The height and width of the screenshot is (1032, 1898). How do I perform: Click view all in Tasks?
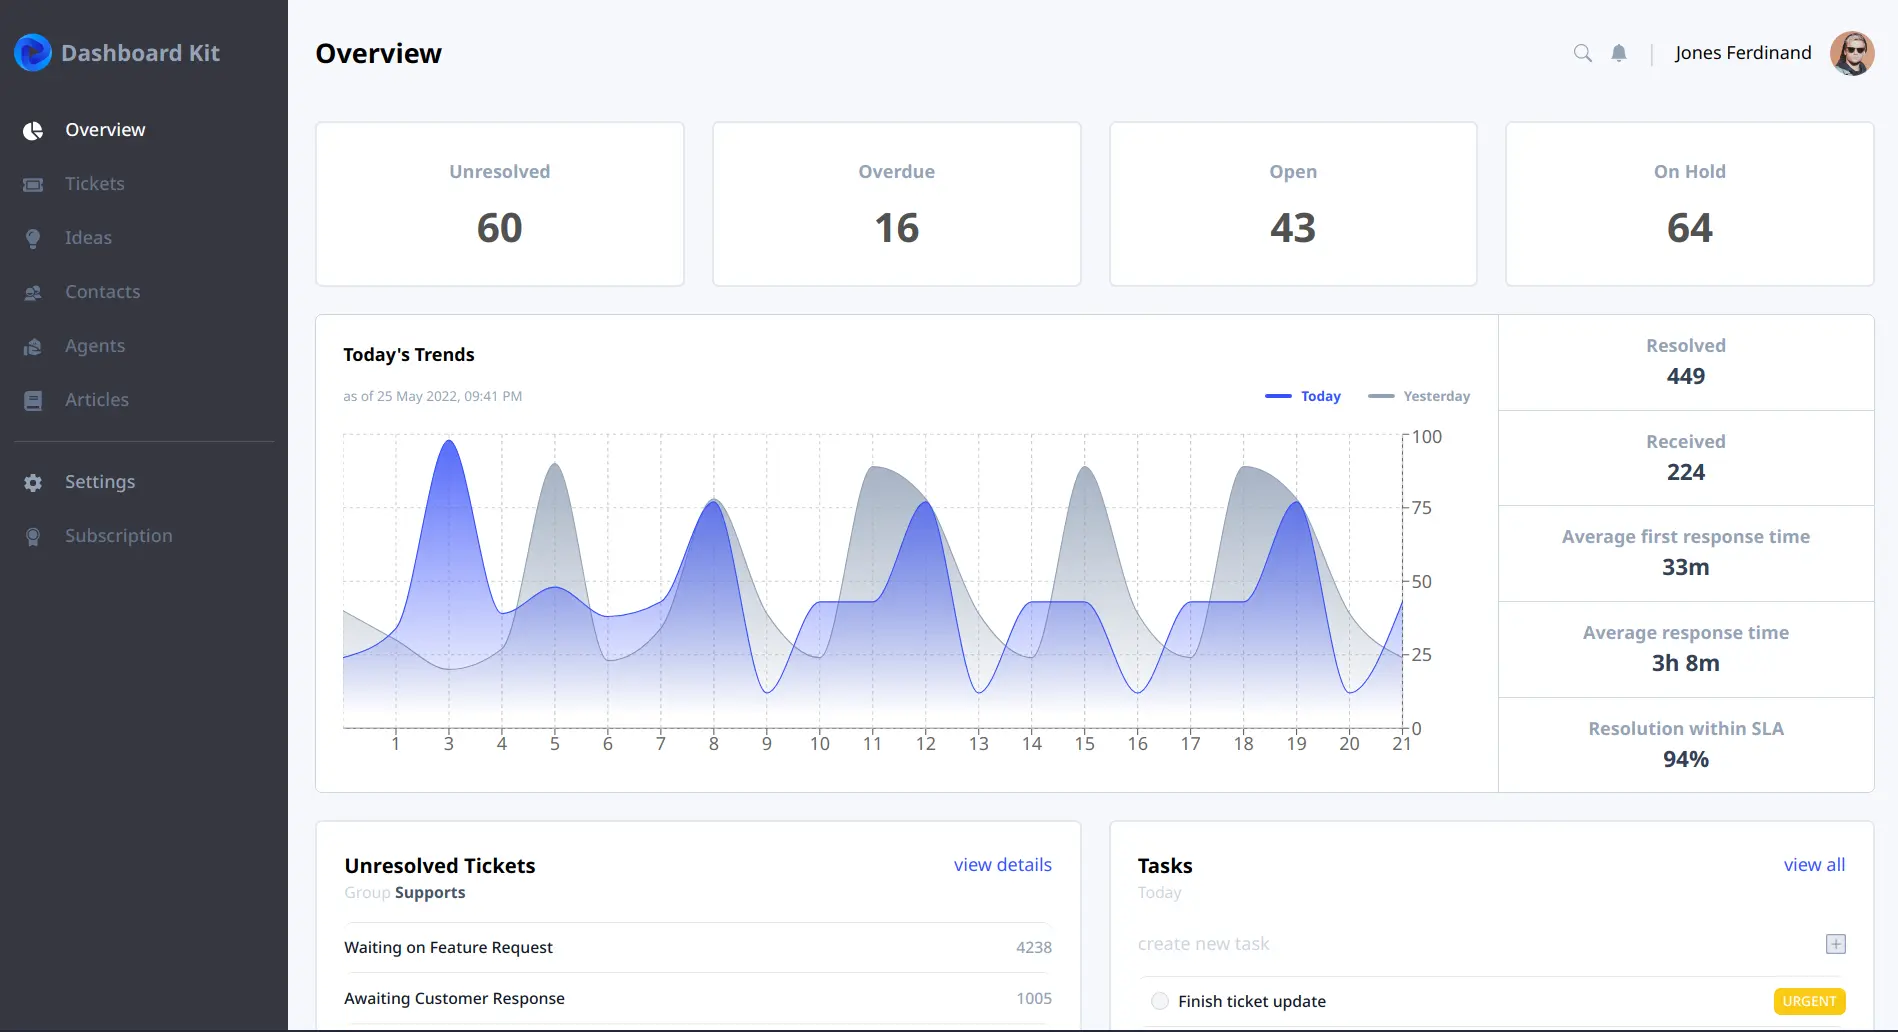(1814, 865)
